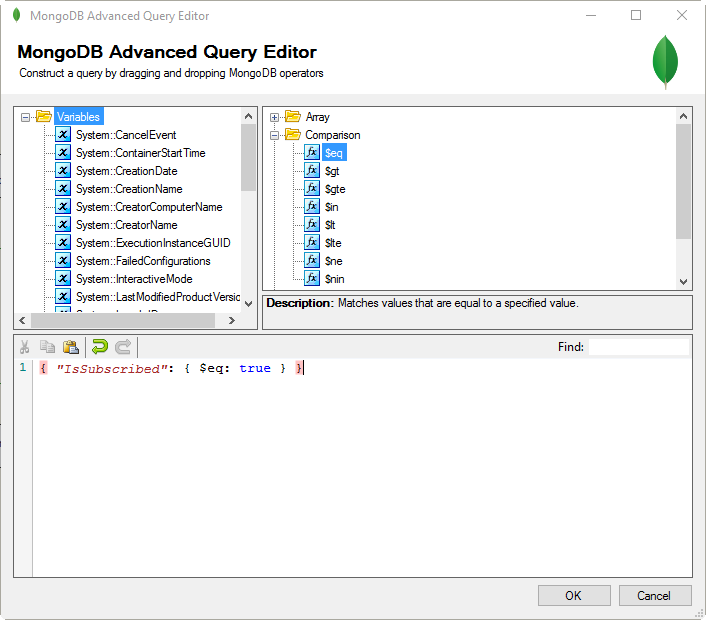Confirm the query with OK
This screenshot has height=620, width=706.
[574, 596]
